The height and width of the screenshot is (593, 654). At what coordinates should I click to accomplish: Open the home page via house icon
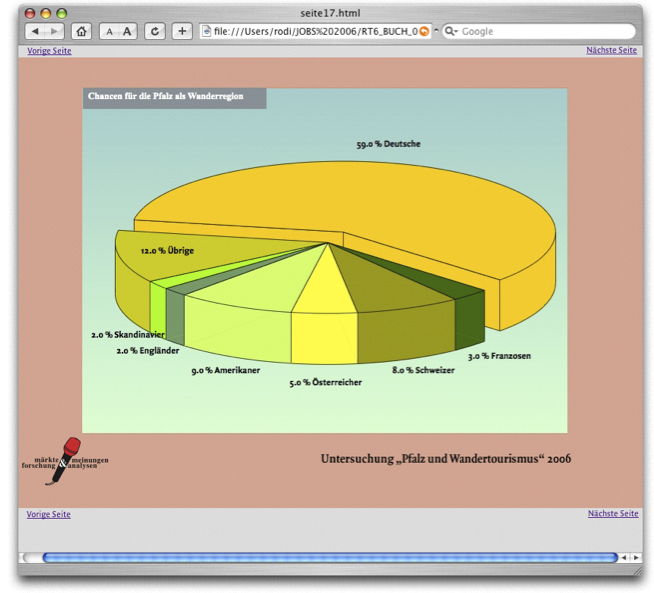click(82, 32)
